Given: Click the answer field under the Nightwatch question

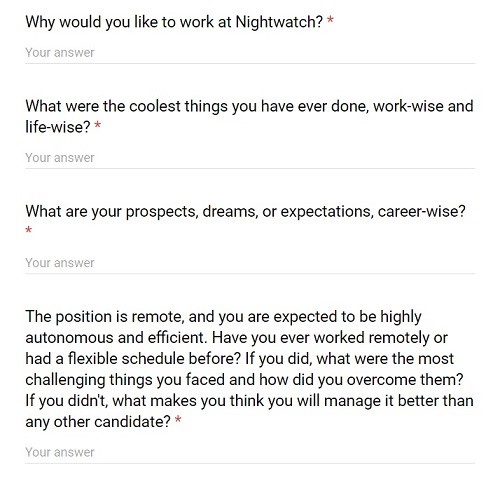Looking at the screenshot, I should [x=250, y=53].
